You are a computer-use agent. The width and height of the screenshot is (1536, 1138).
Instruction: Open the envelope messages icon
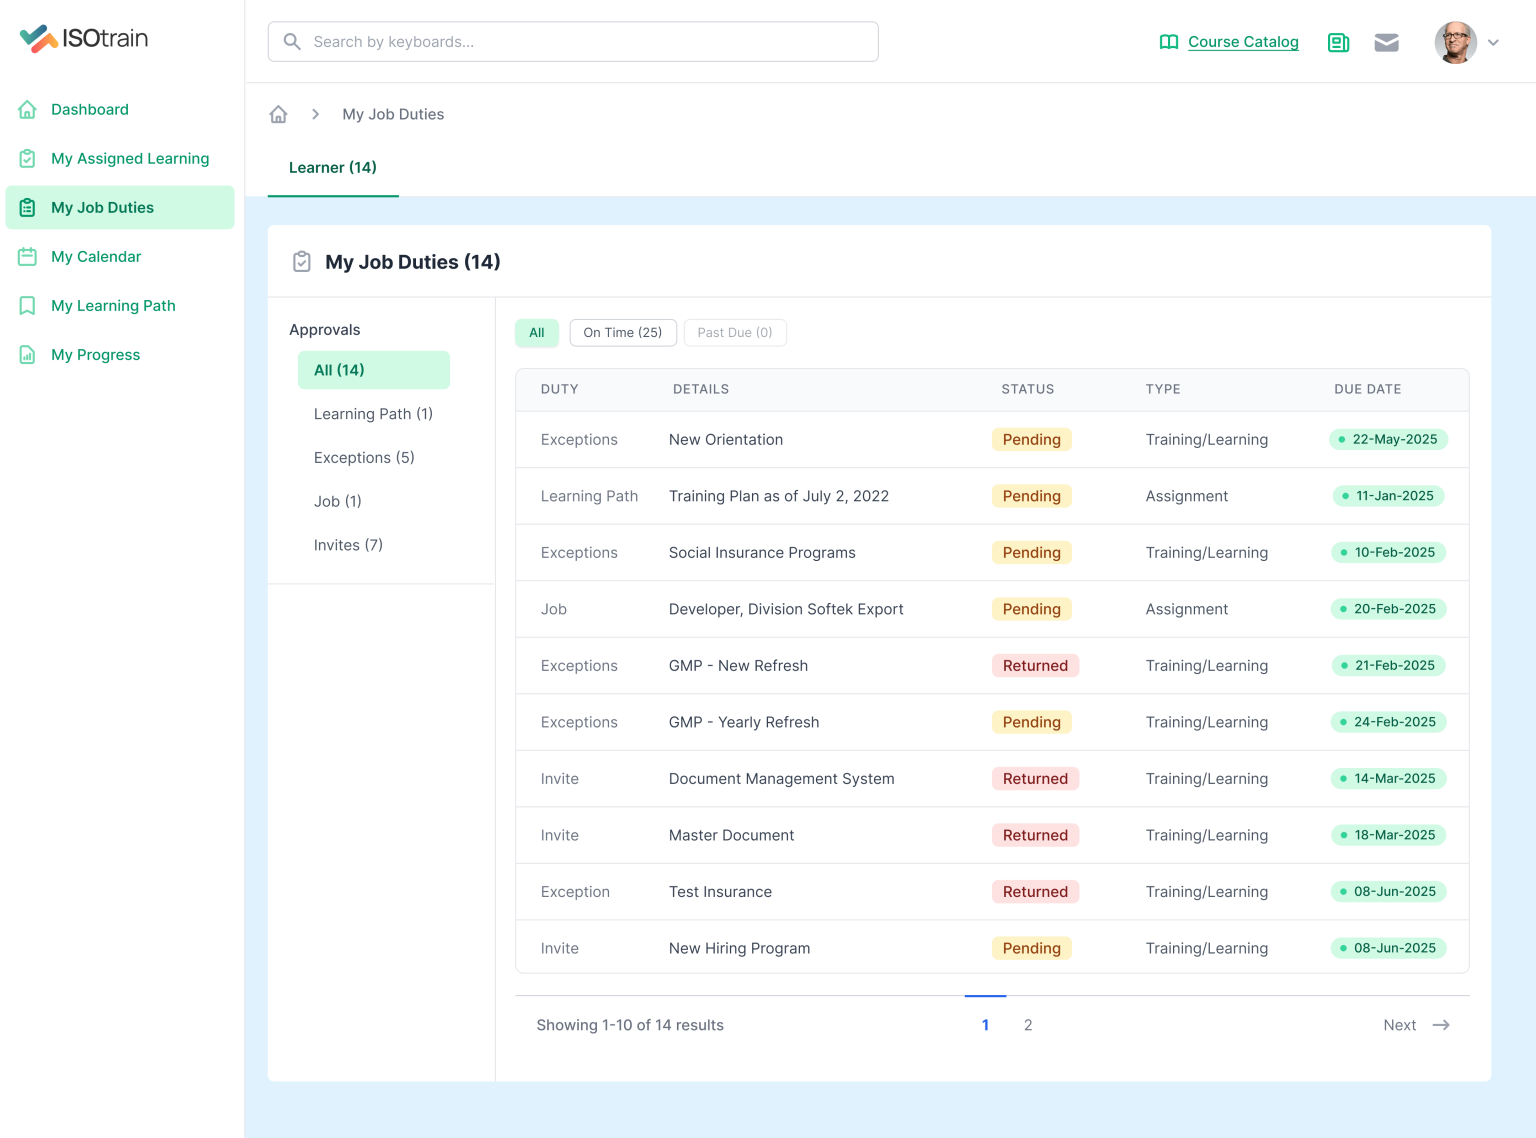(x=1387, y=42)
